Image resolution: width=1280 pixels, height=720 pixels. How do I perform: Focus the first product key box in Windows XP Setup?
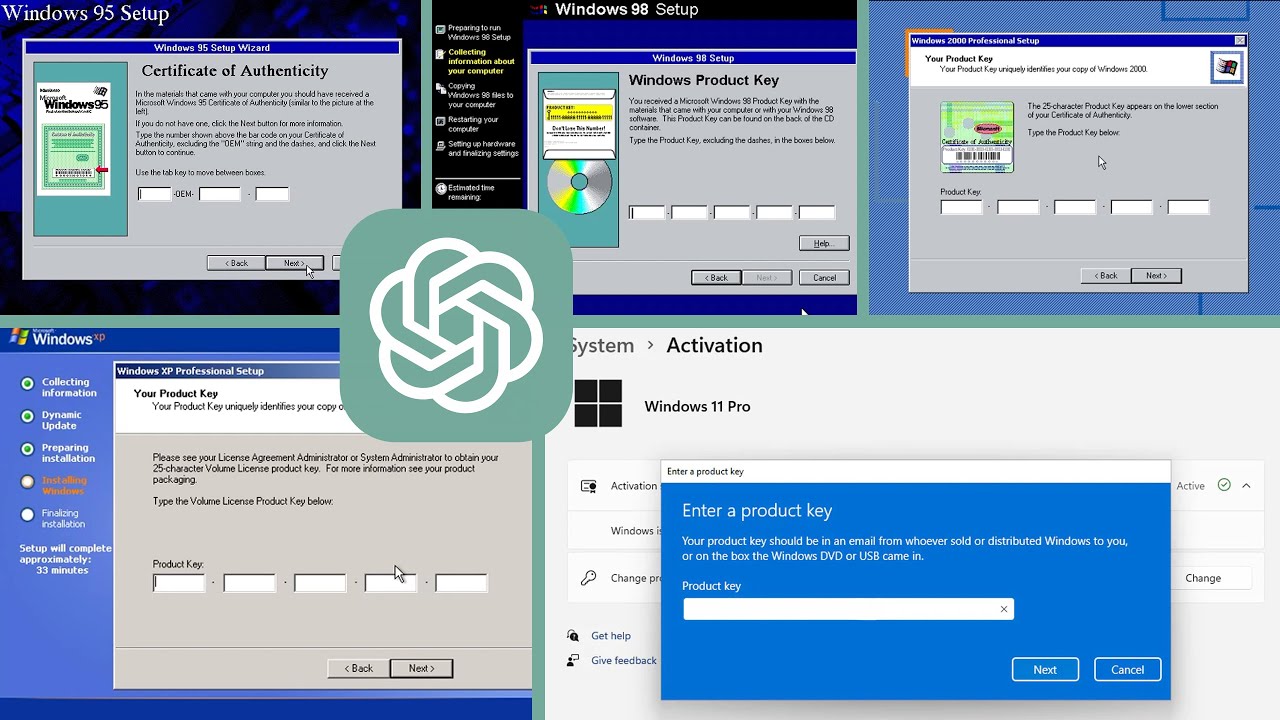[x=179, y=582]
